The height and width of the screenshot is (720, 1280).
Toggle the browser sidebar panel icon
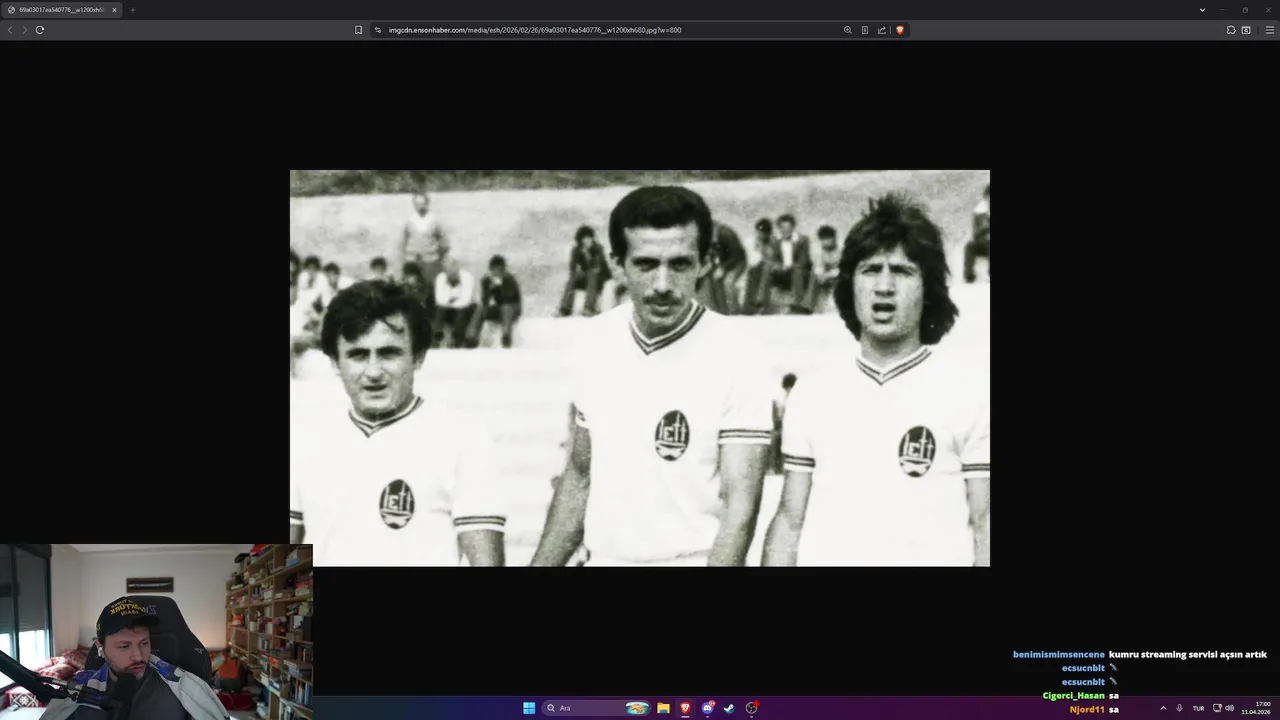pos(1246,30)
